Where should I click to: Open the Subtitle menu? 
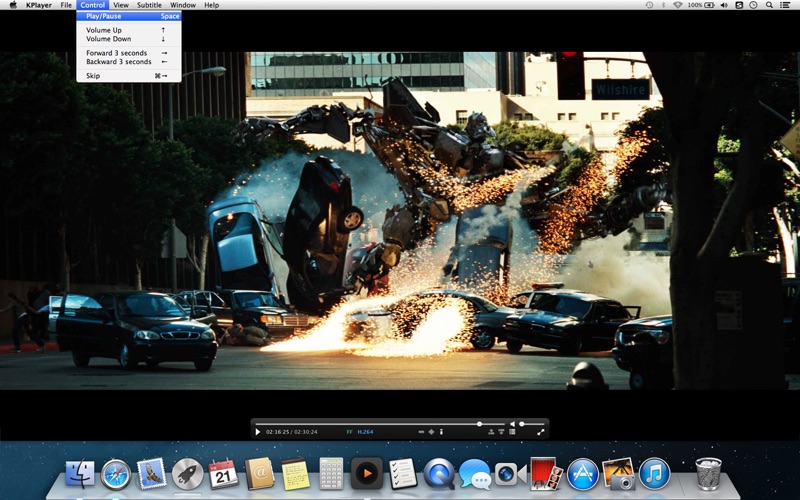[x=149, y=5]
